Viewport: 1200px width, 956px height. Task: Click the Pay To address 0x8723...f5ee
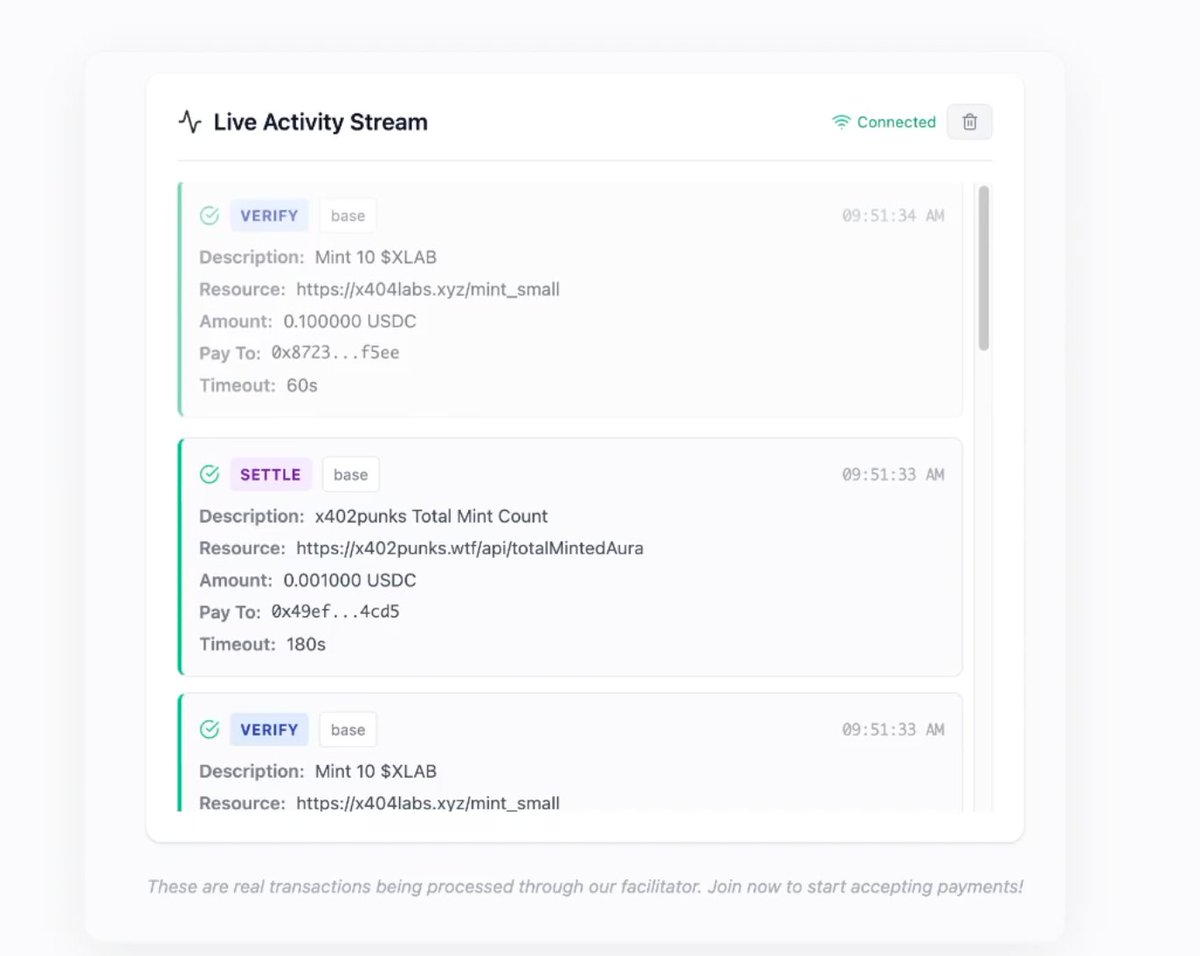(338, 353)
